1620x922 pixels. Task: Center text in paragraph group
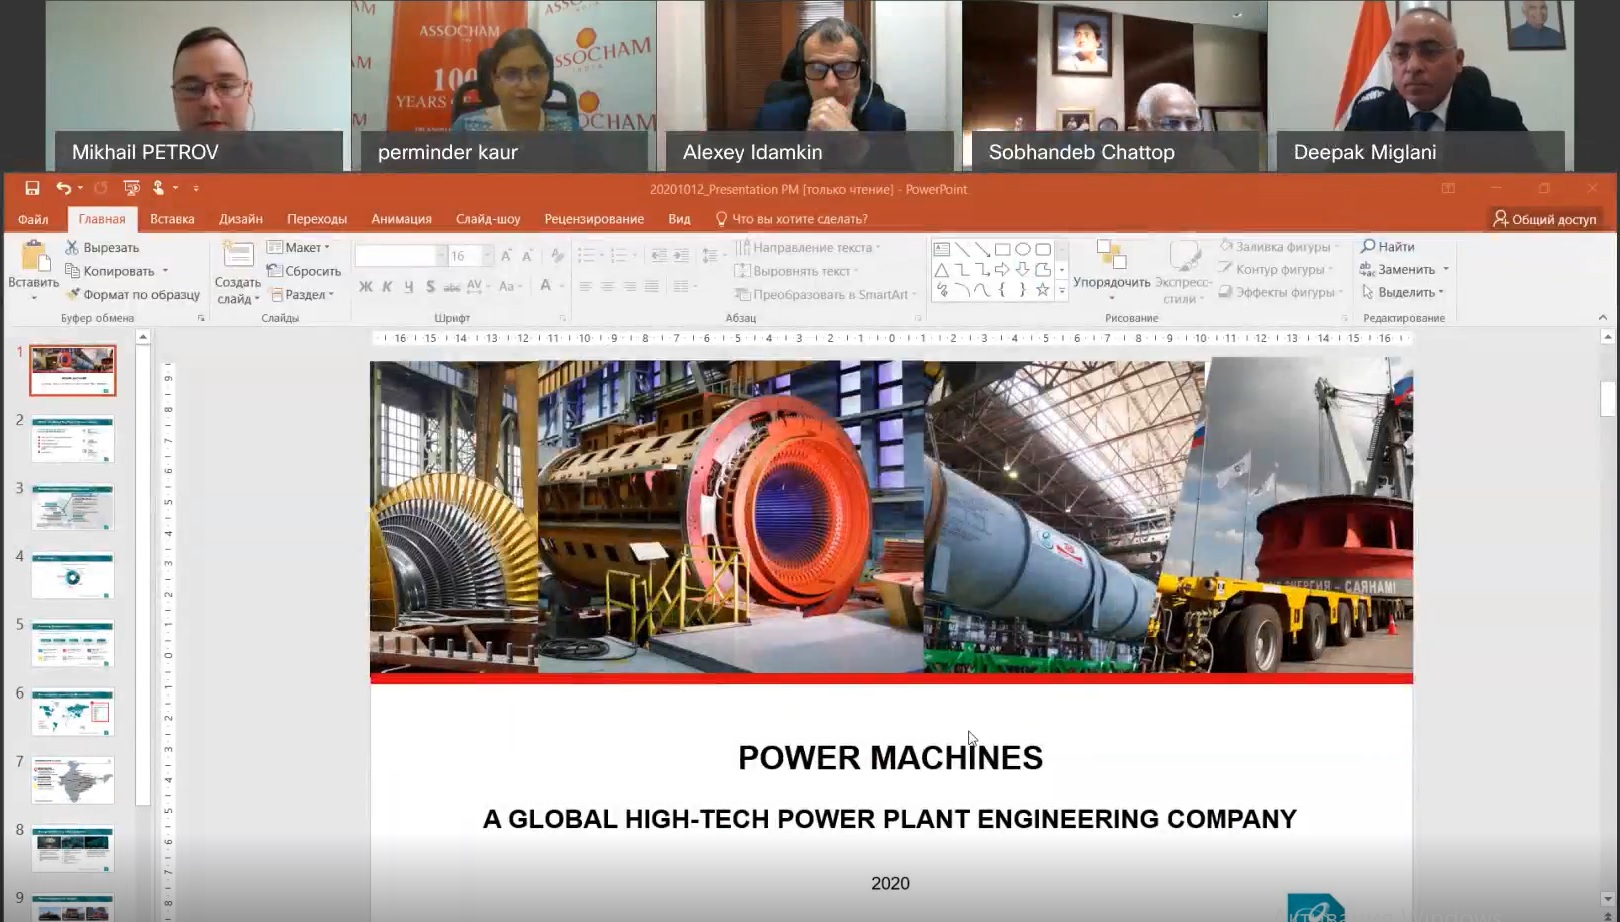[607, 287]
